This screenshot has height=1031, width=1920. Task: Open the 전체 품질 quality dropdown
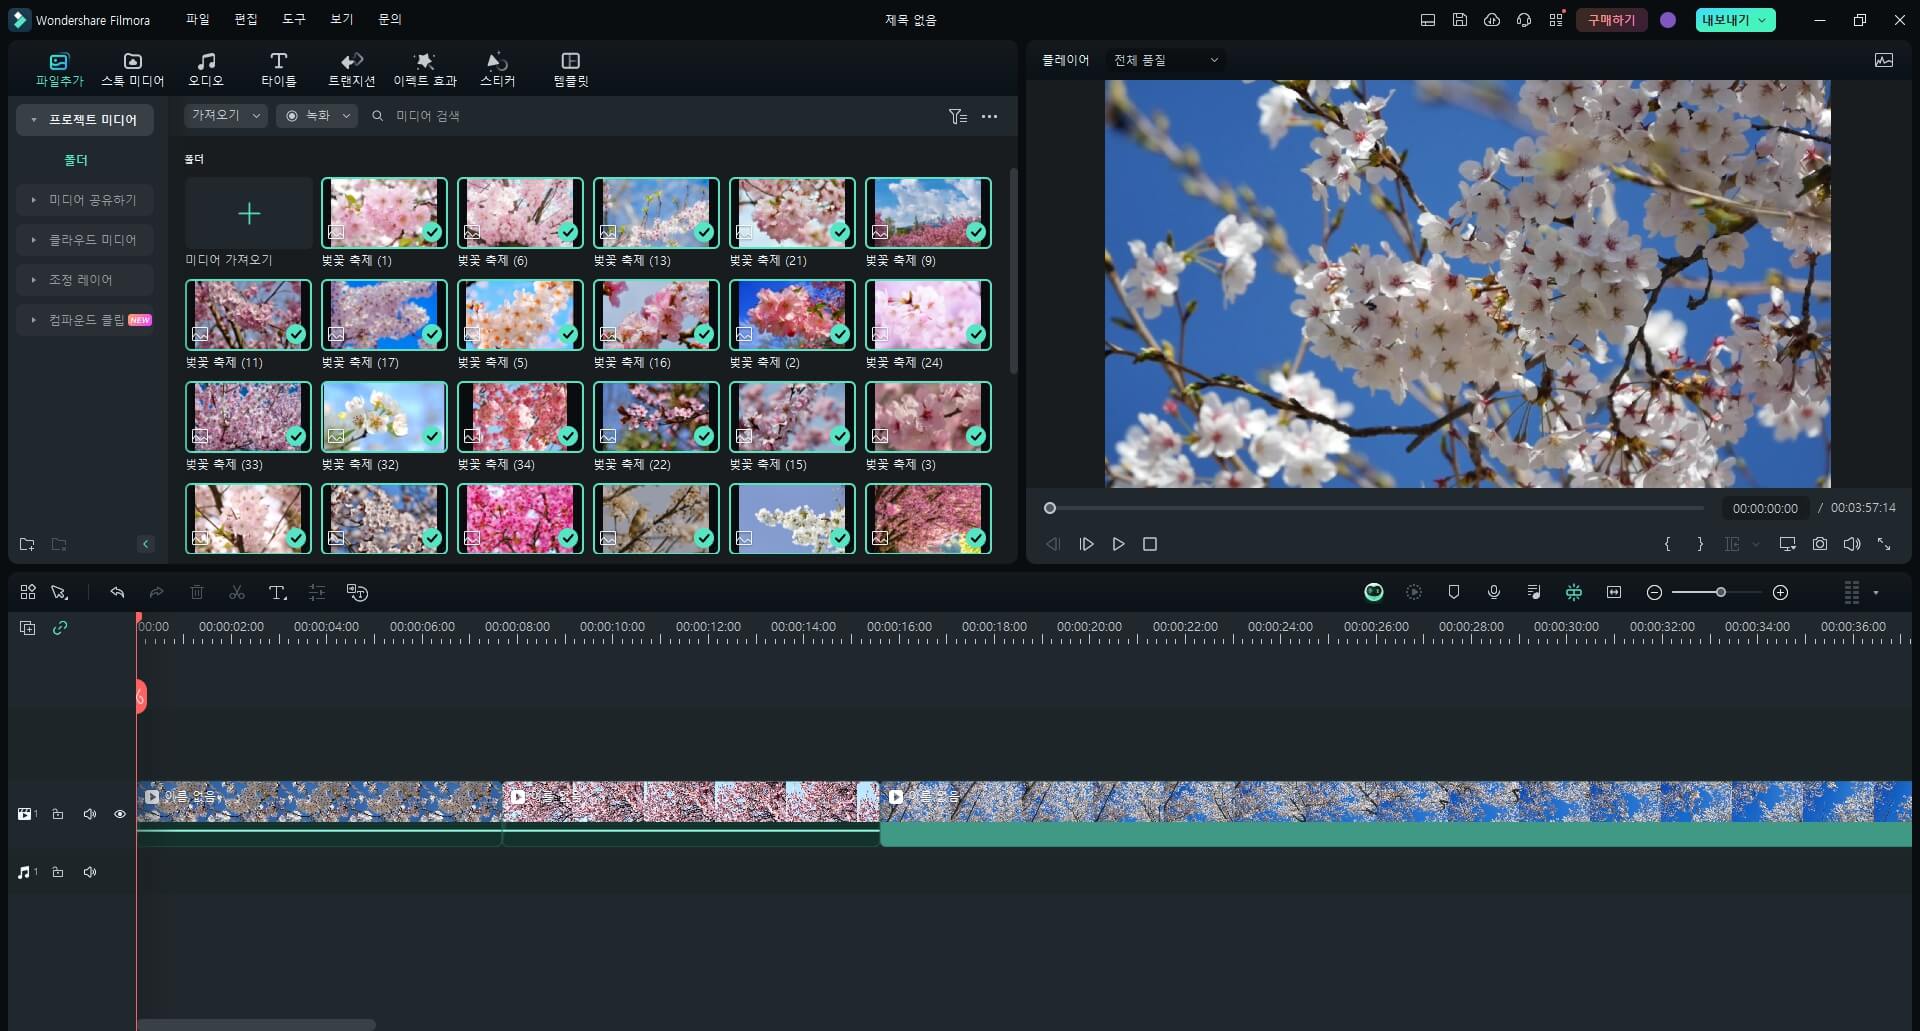(1166, 60)
